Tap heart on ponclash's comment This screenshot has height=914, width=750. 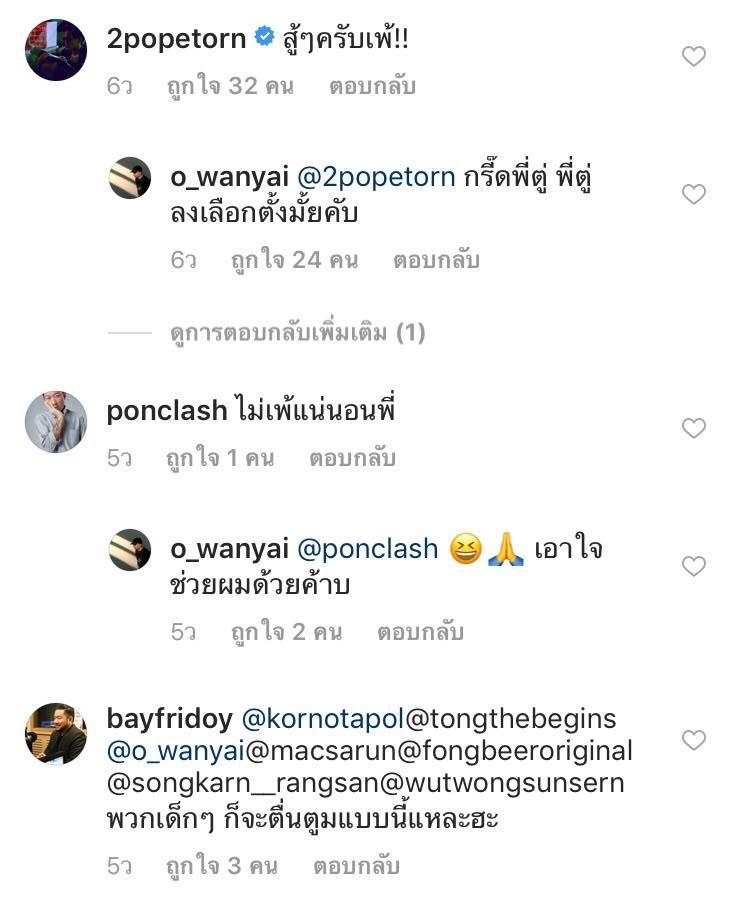693,429
